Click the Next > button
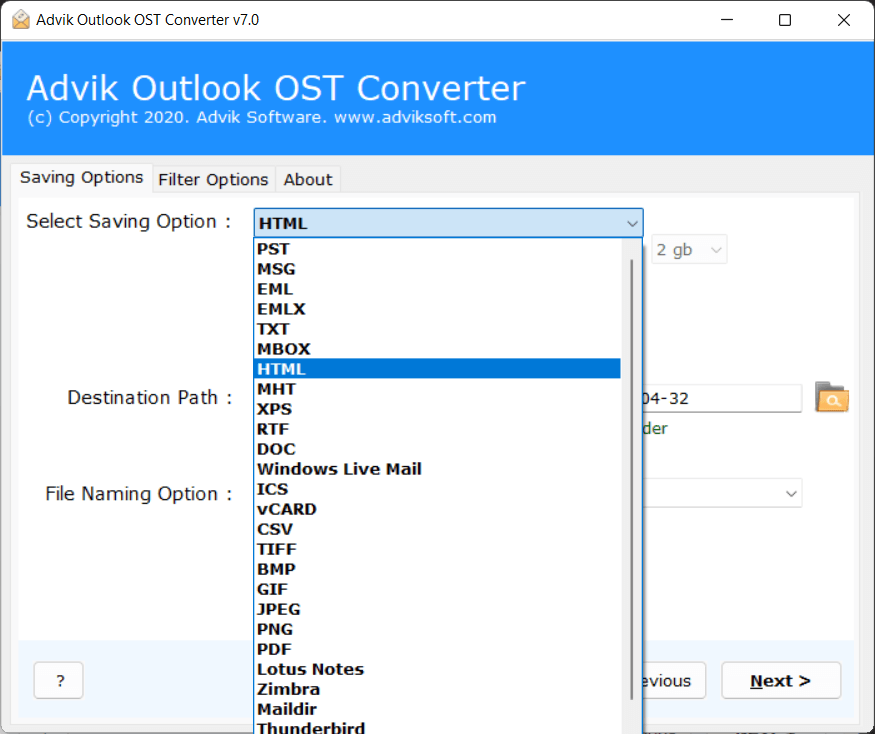This screenshot has width=875, height=734. click(x=781, y=680)
